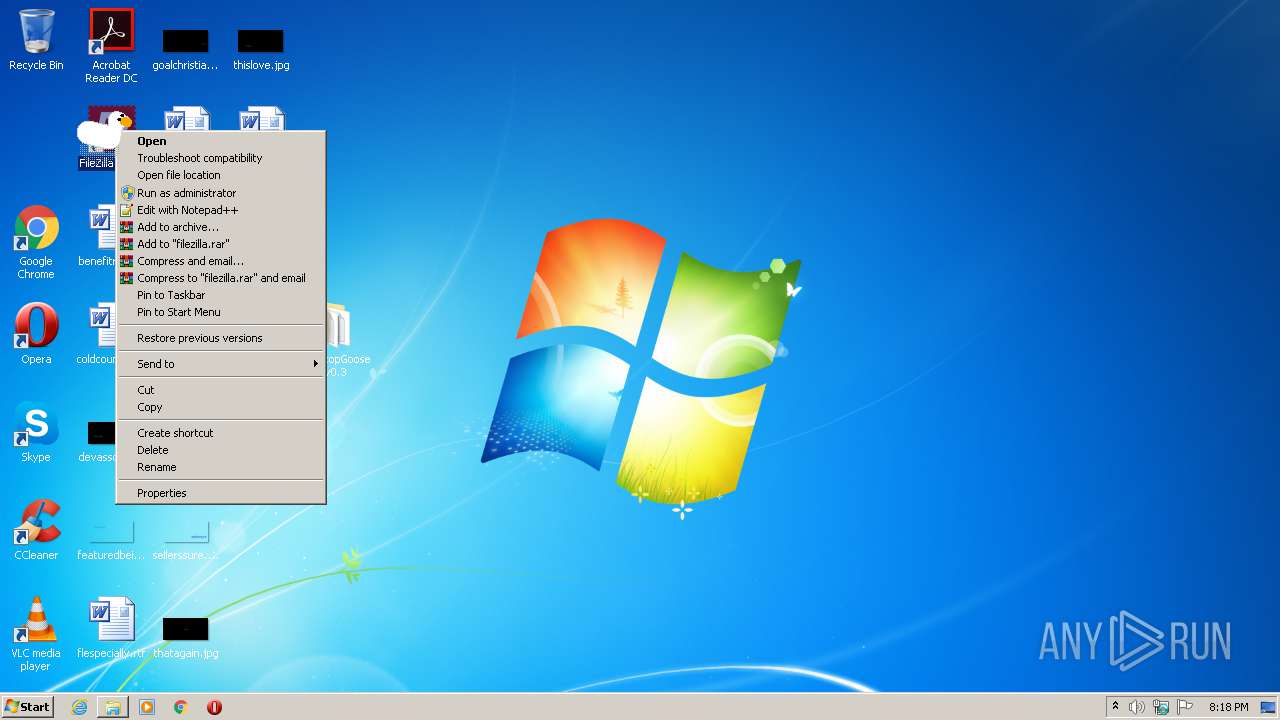Screen dimensions: 1280x720
Task: Open Opera from the taskbar
Action: 214,707
